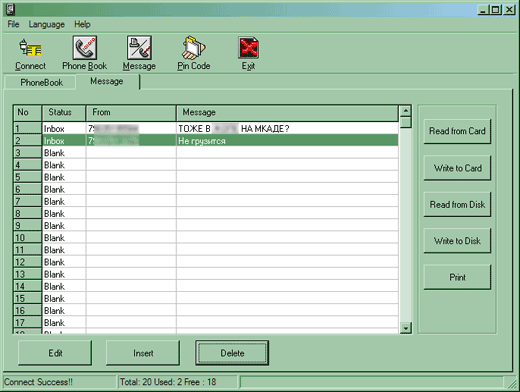Click the sender number in row 2

pos(131,141)
